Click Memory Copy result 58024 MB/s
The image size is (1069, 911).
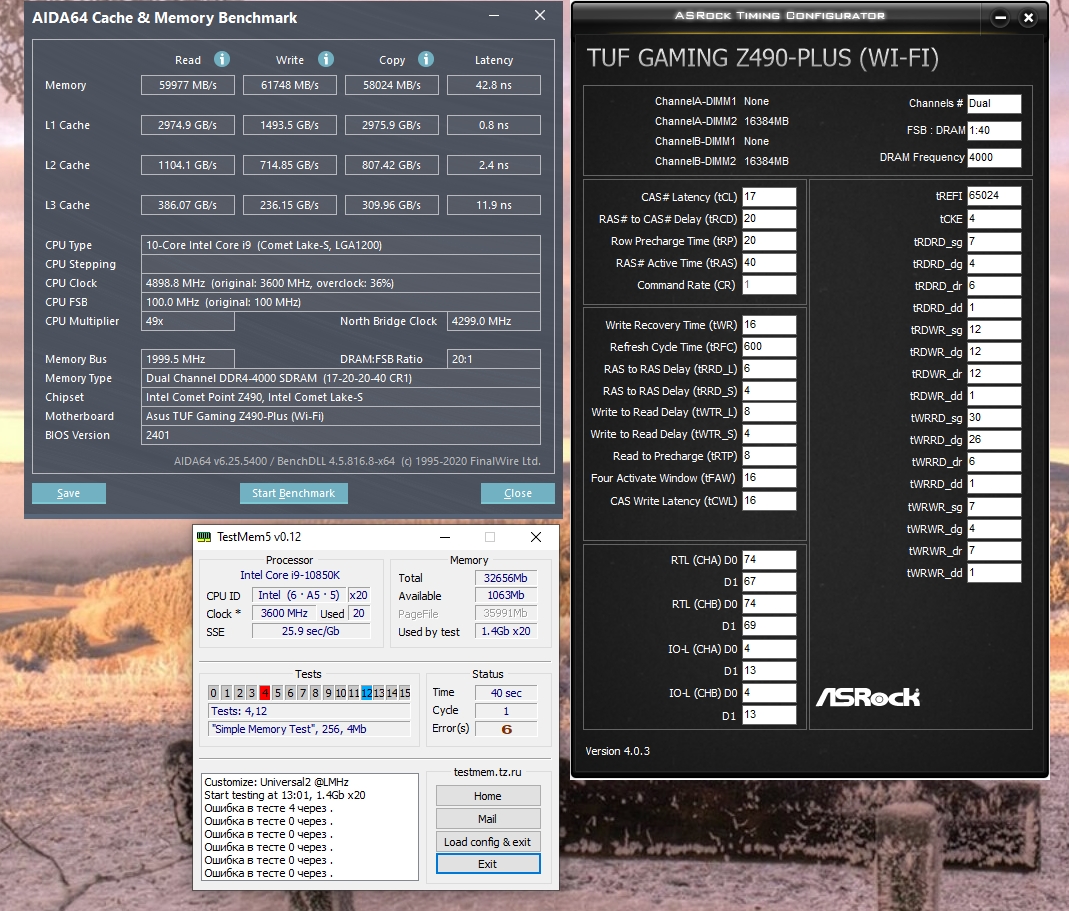click(392, 85)
